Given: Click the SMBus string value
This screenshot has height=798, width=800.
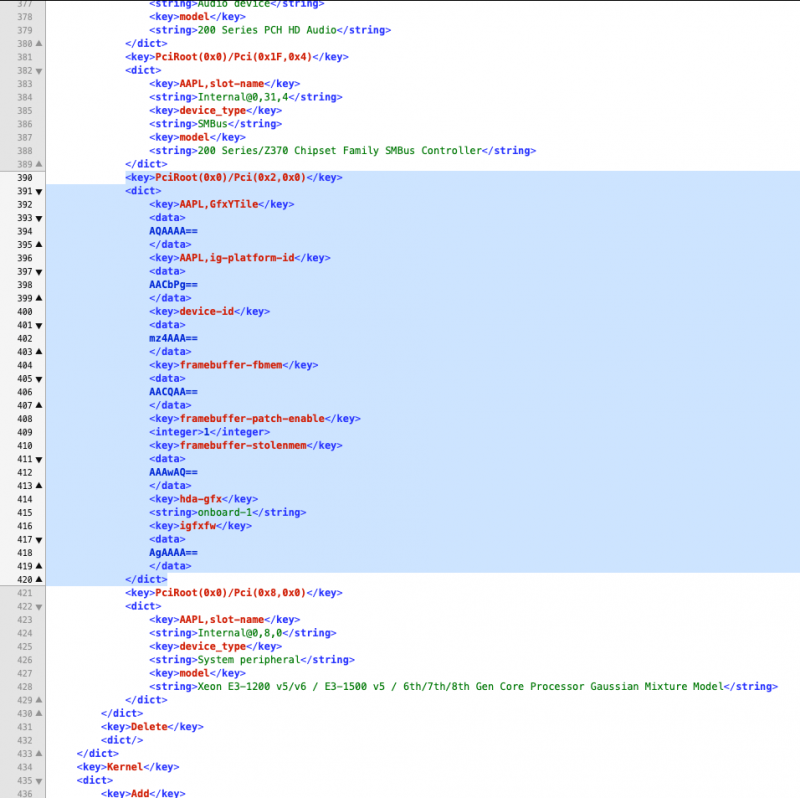Looking at the screenshot, I should [x=215, y=124].
